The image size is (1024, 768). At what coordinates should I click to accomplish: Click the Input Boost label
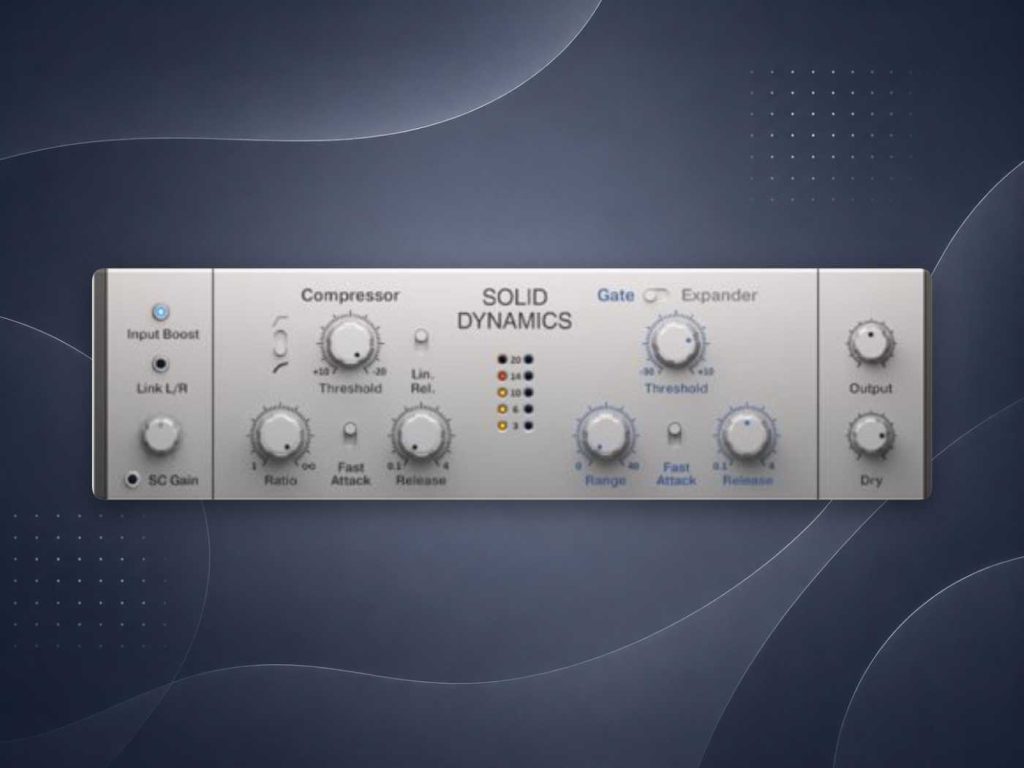163,334
